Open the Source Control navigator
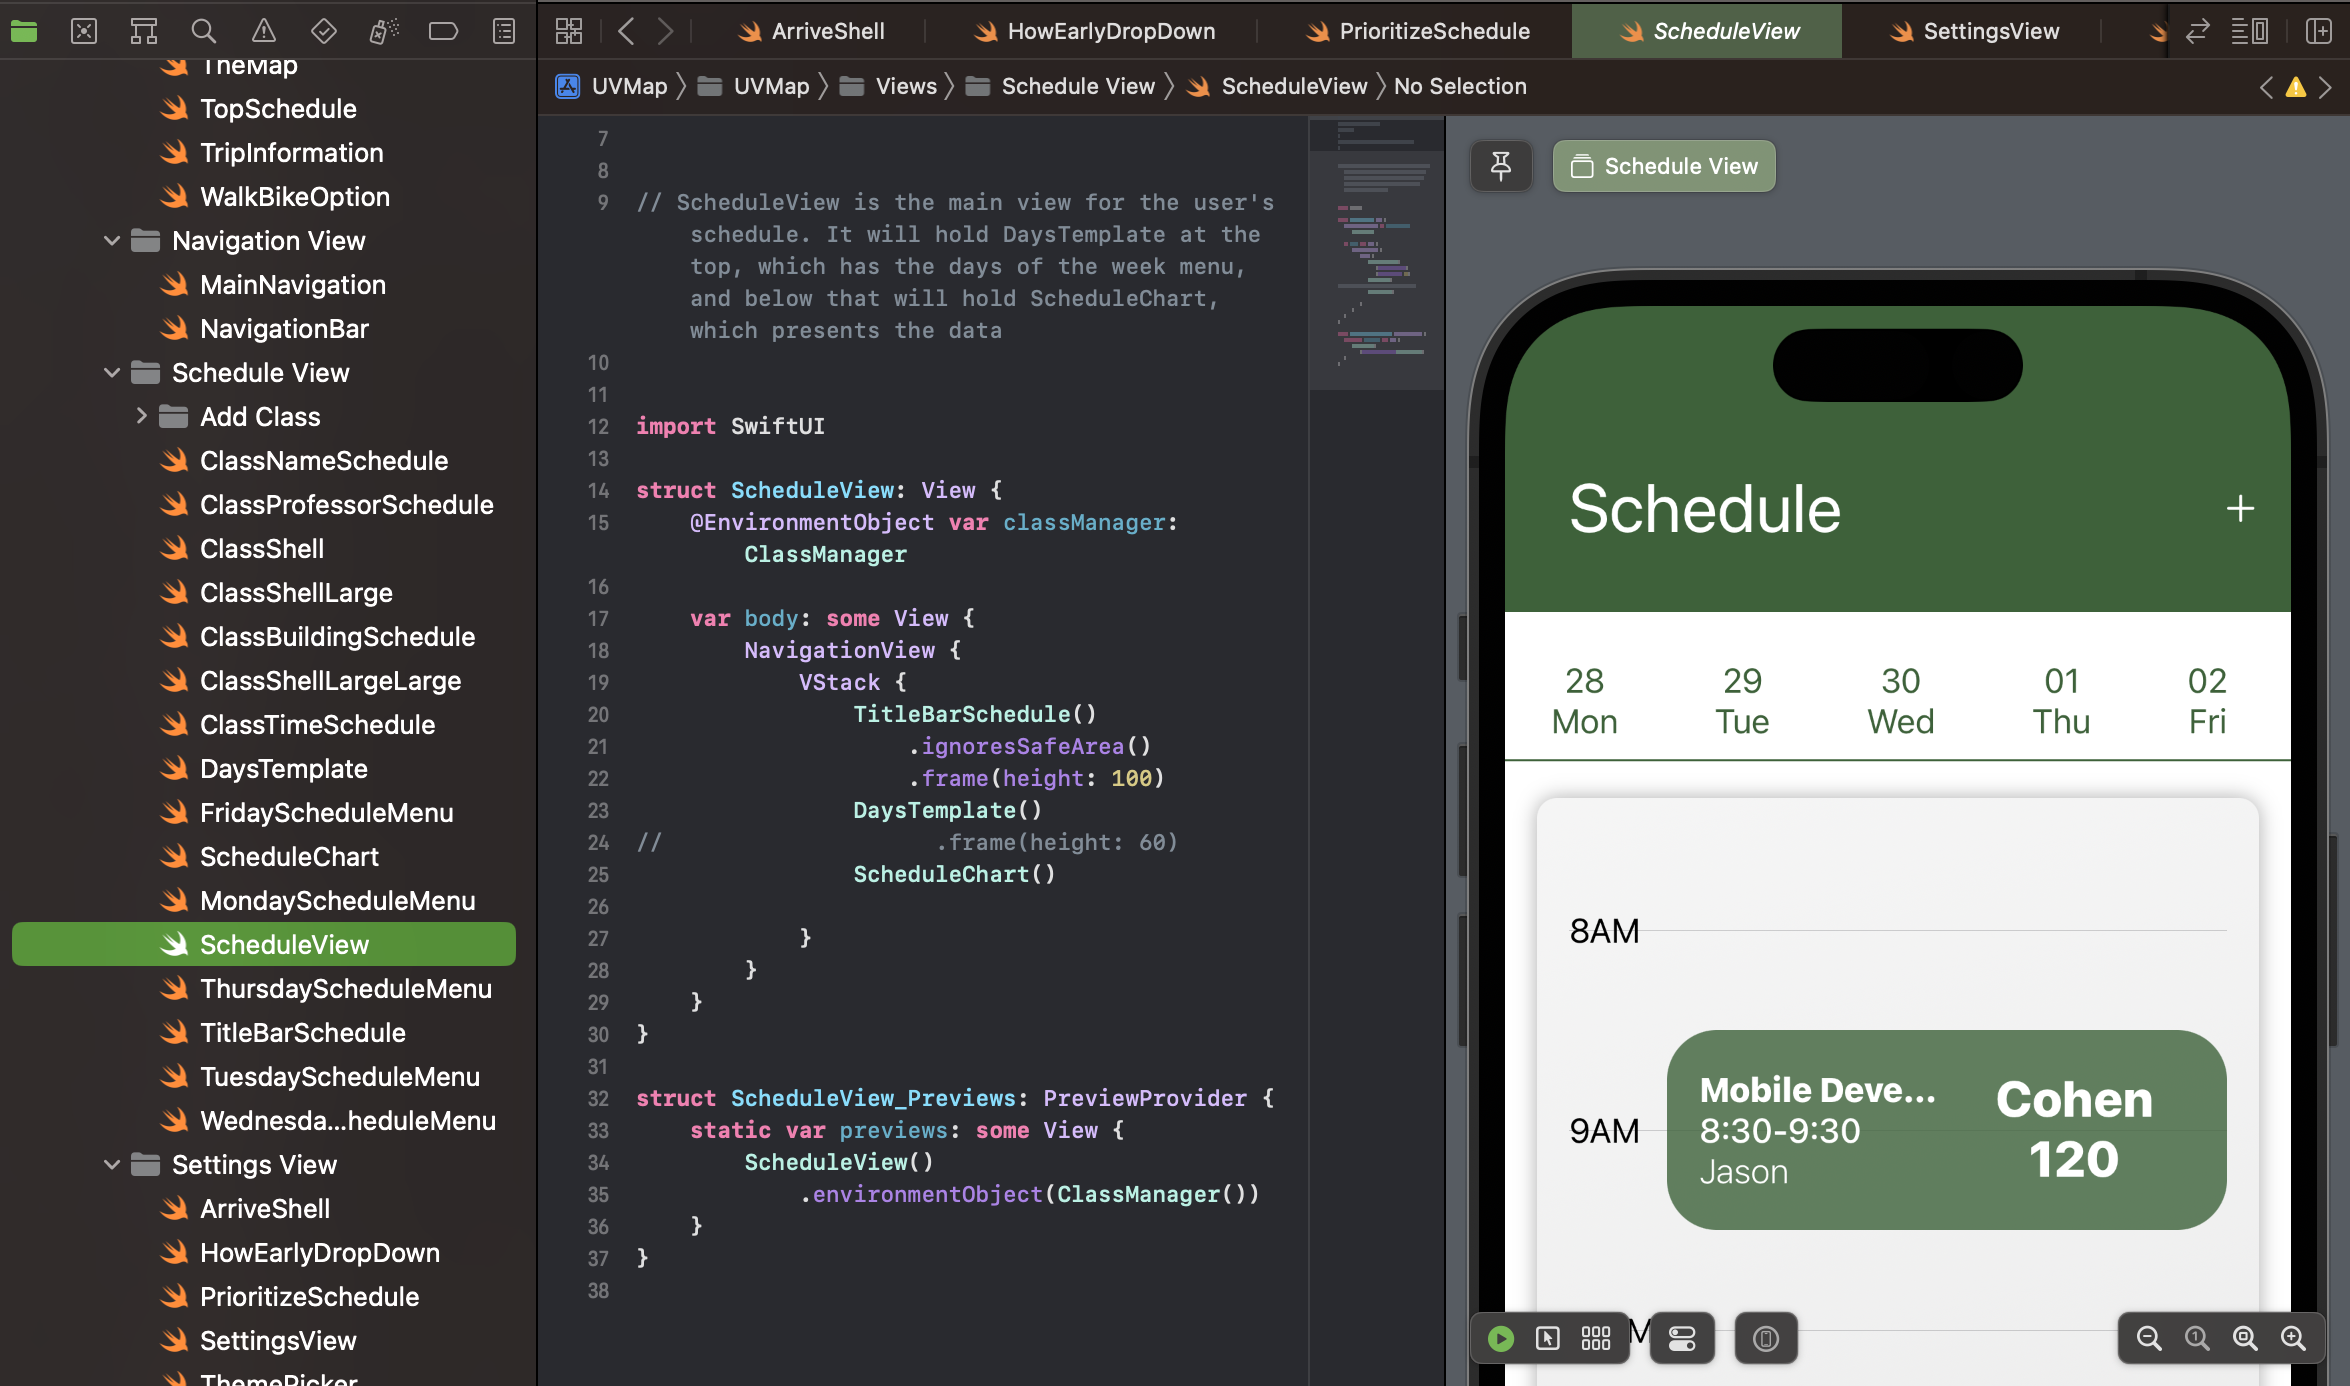 84,31
